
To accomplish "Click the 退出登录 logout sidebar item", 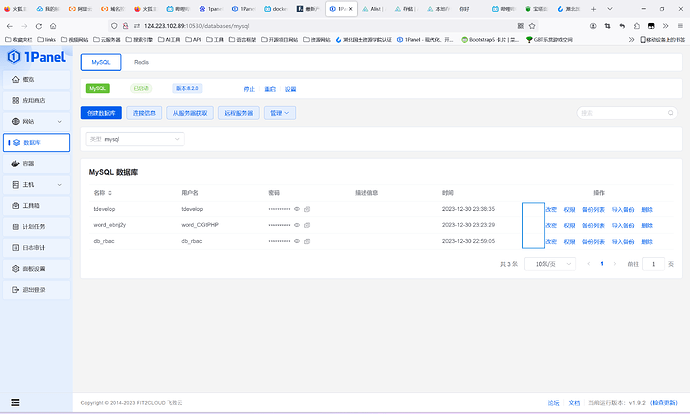I will (x=36, y=290).
